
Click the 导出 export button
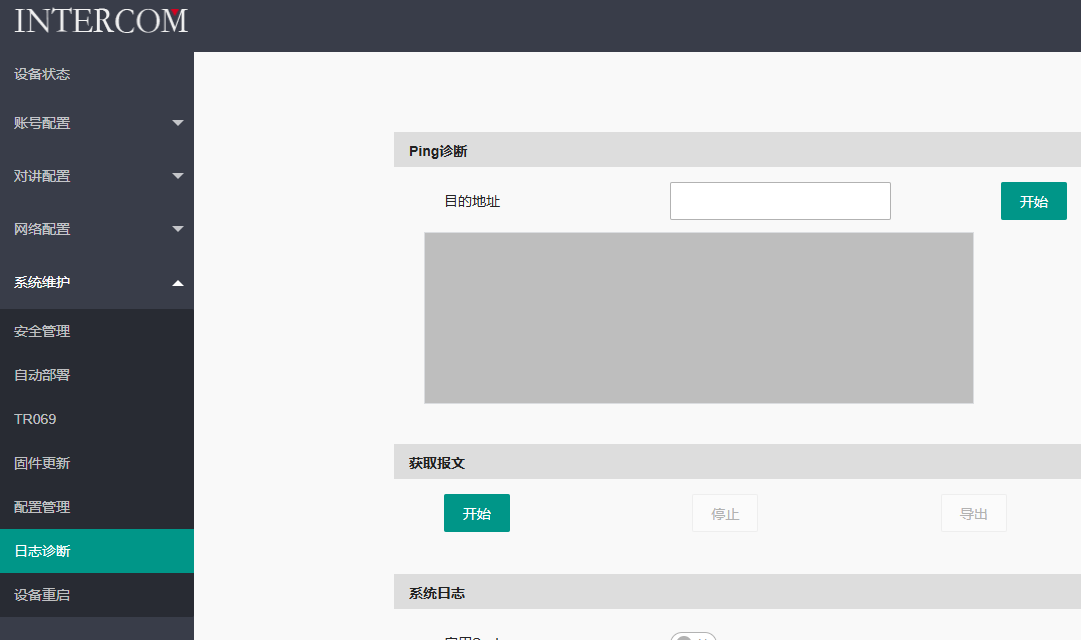pos(973,513)
